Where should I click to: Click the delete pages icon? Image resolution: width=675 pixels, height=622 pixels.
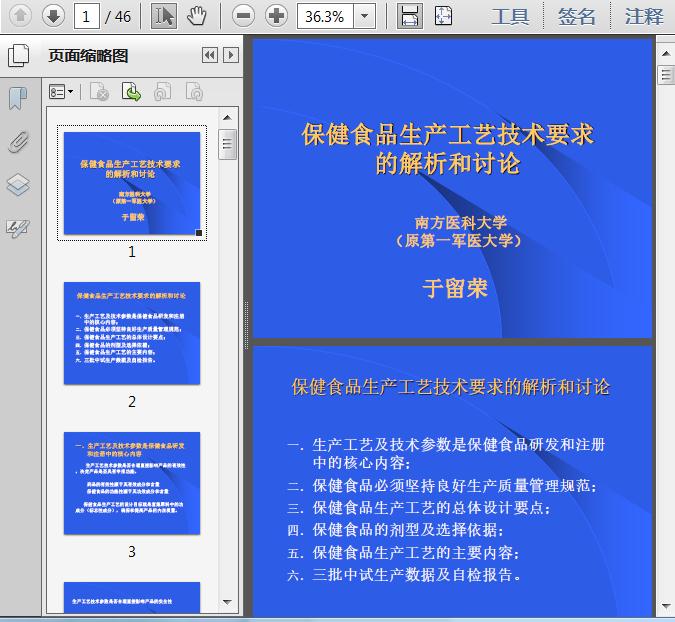[99, 92]
